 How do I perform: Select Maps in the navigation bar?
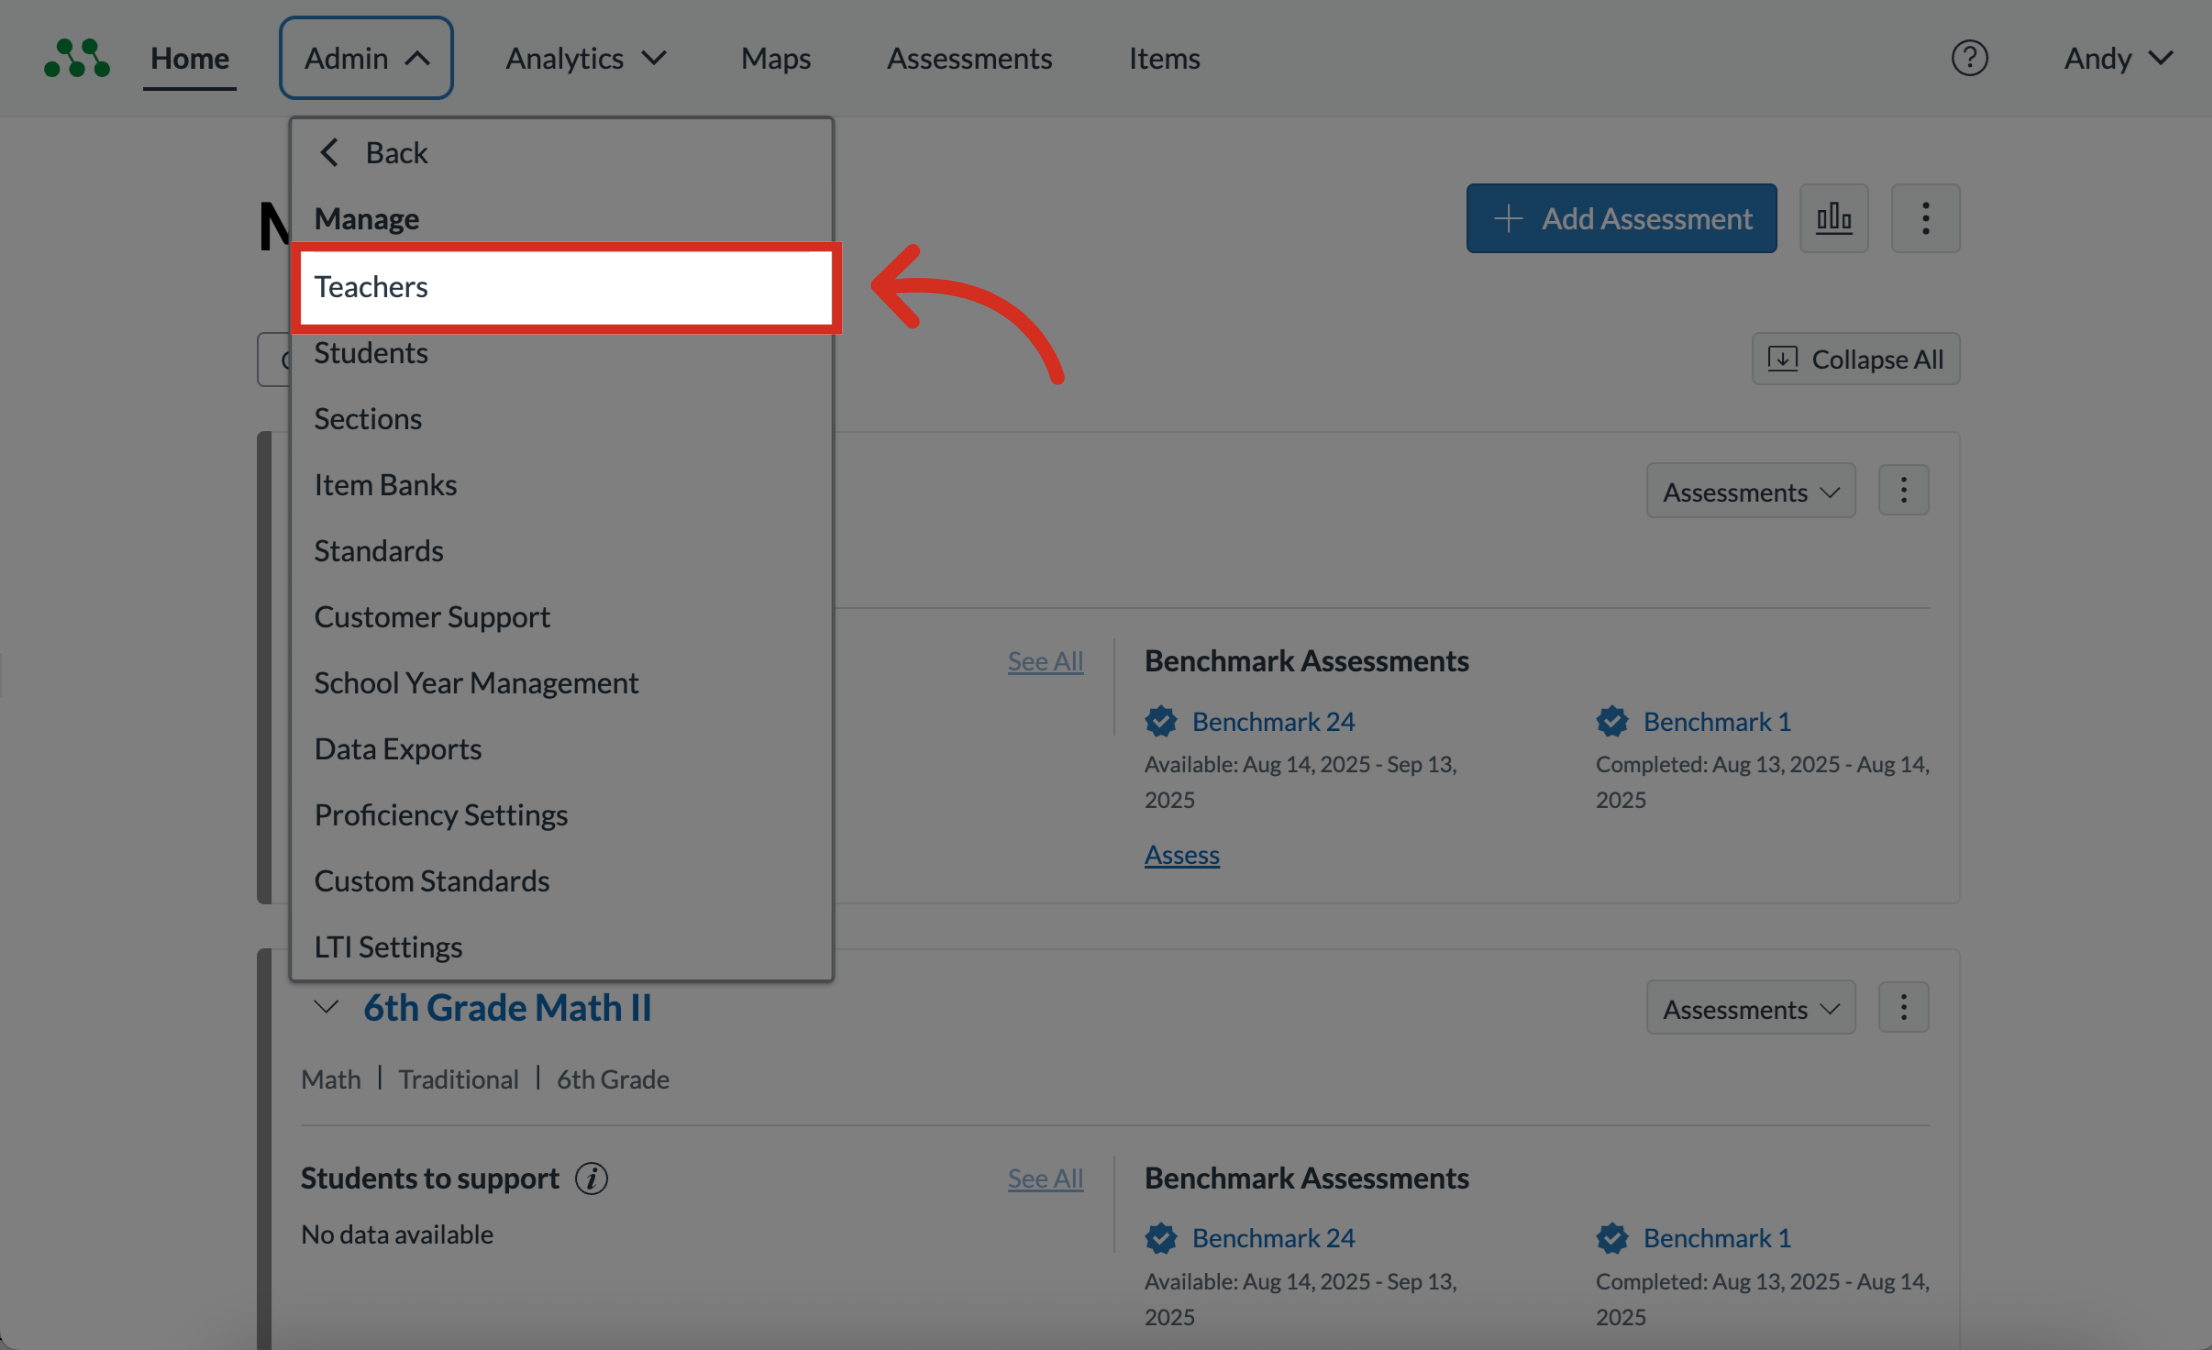point(775,58)
